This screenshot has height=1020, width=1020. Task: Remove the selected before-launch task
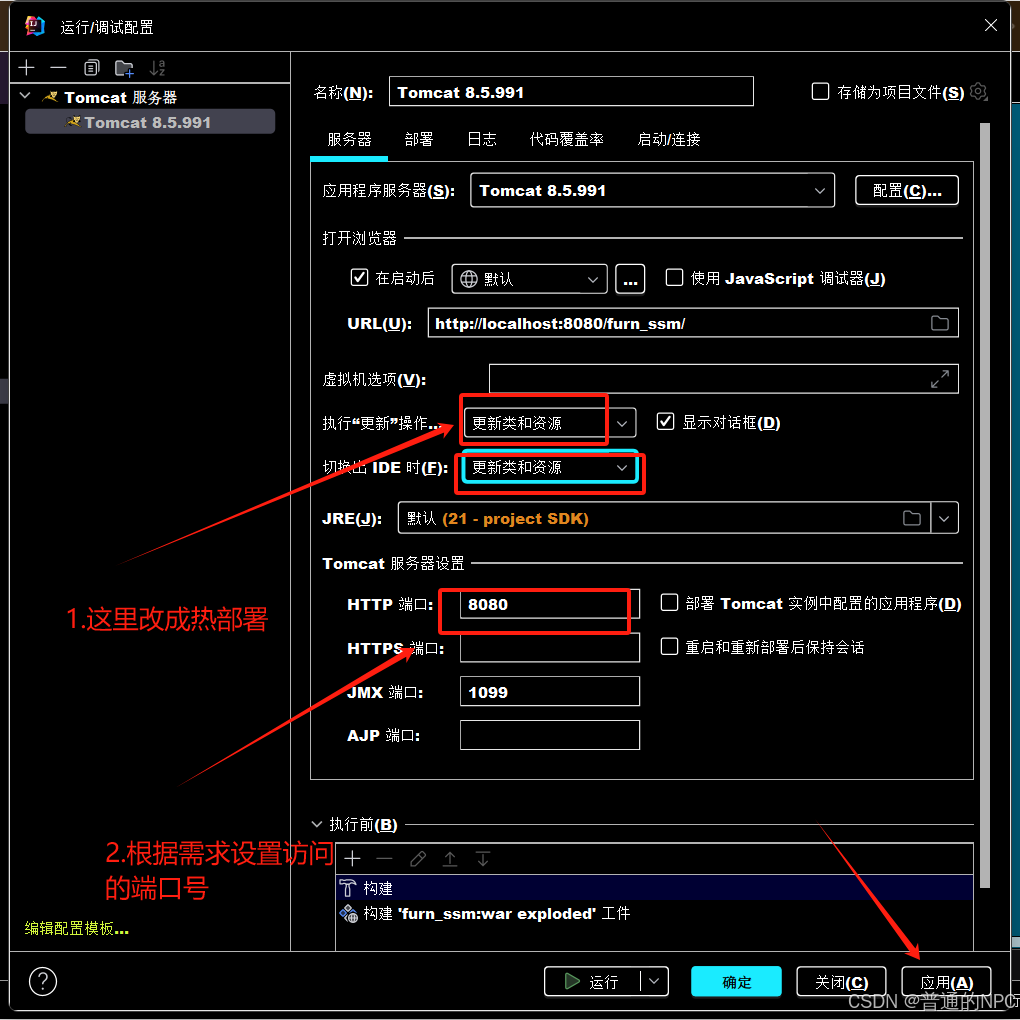click(384, 859)
